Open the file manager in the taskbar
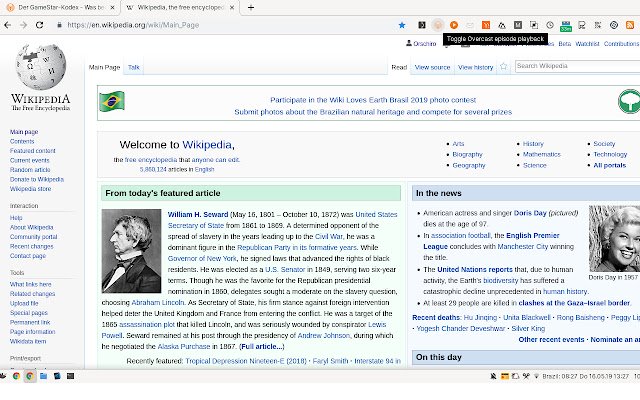 (43, 376)
